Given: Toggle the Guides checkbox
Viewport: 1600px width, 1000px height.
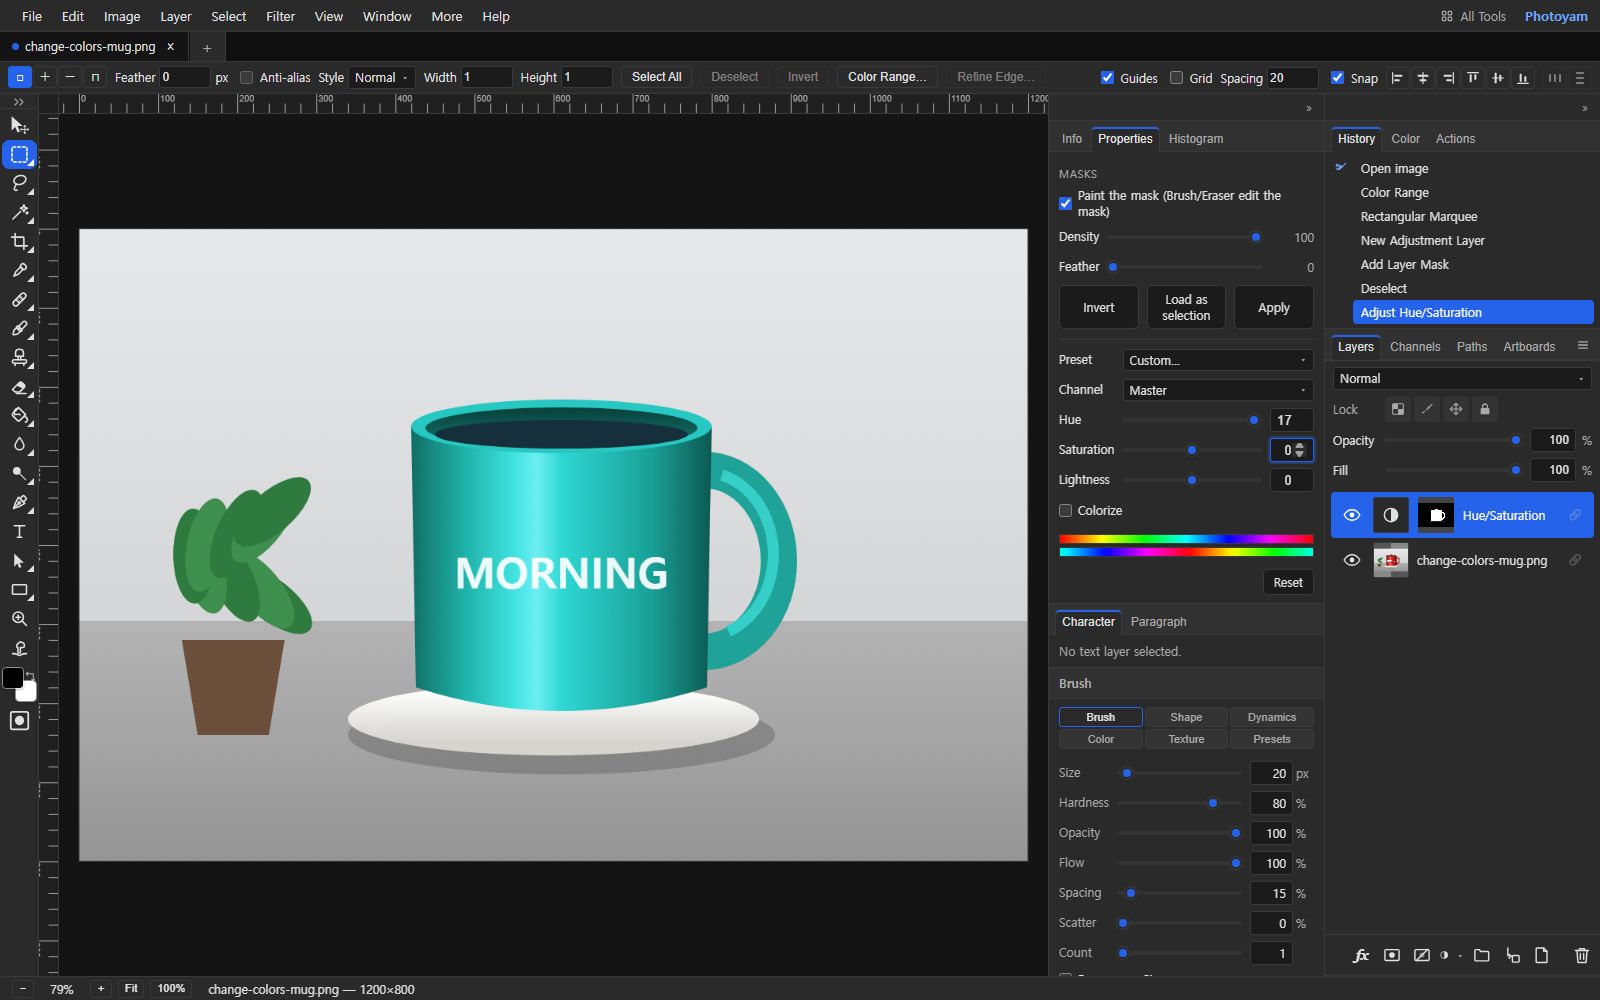Looking at the screenshot, I should coord(1107,78).
